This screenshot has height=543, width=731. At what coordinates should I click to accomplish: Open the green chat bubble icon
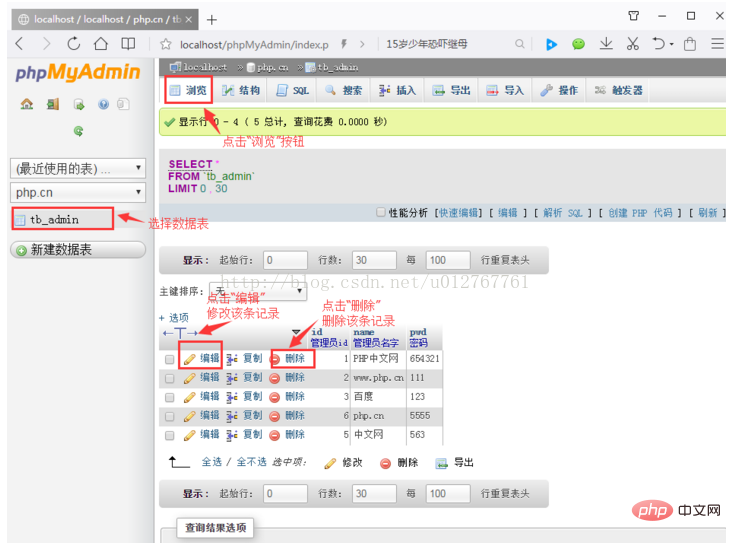point(579,44)
